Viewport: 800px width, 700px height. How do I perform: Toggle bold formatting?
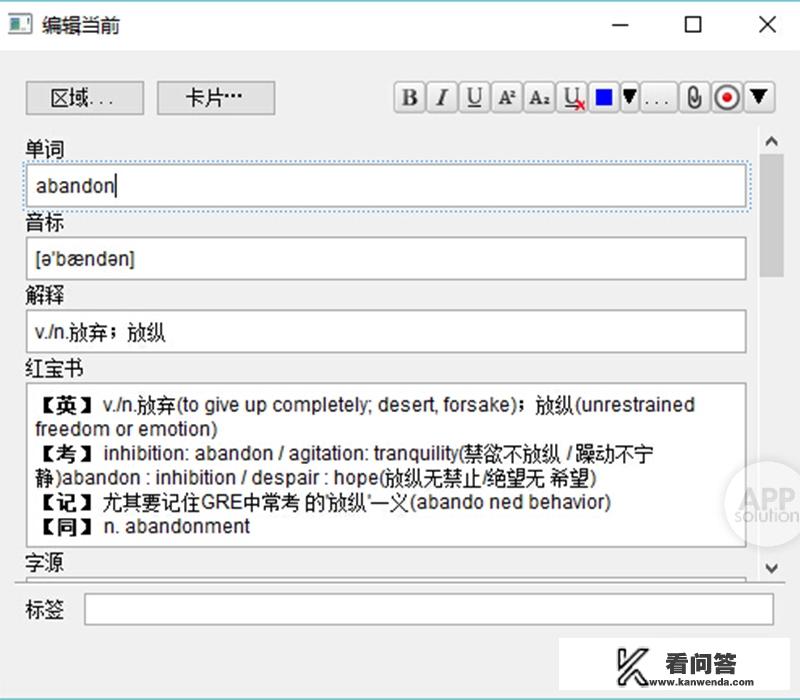(408, 98)
